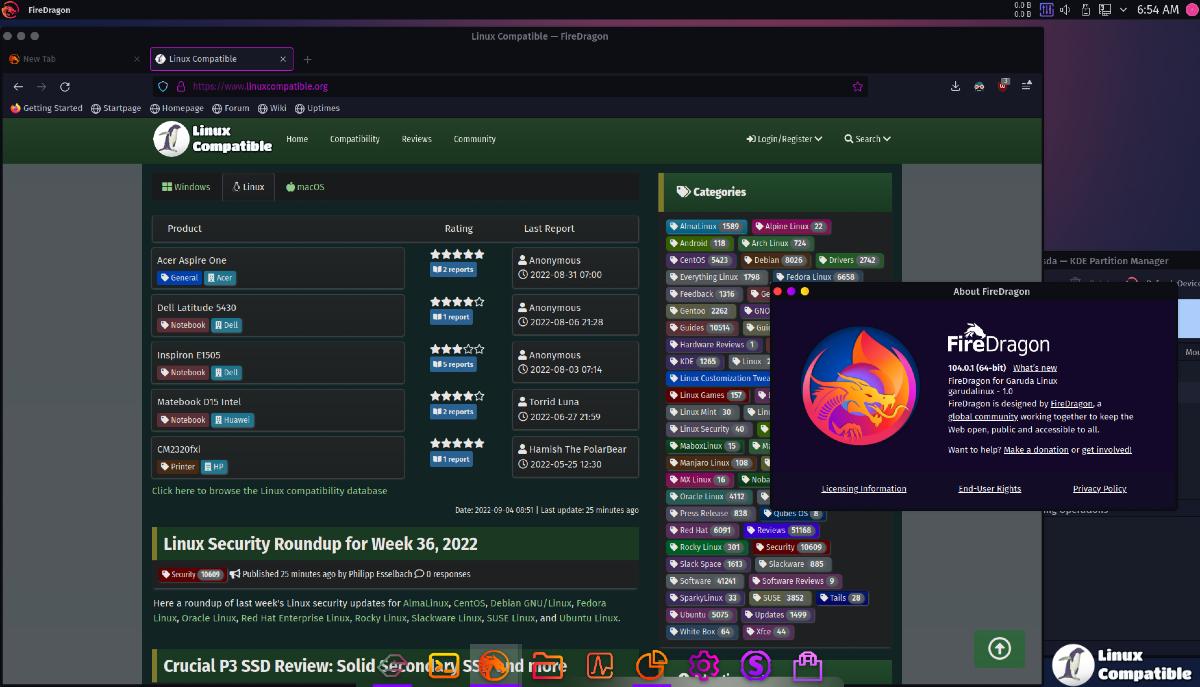Open the Reviews menu item
Image resolution: width=1200 pixels, height=687 pixels.
[x=416, y=139]
